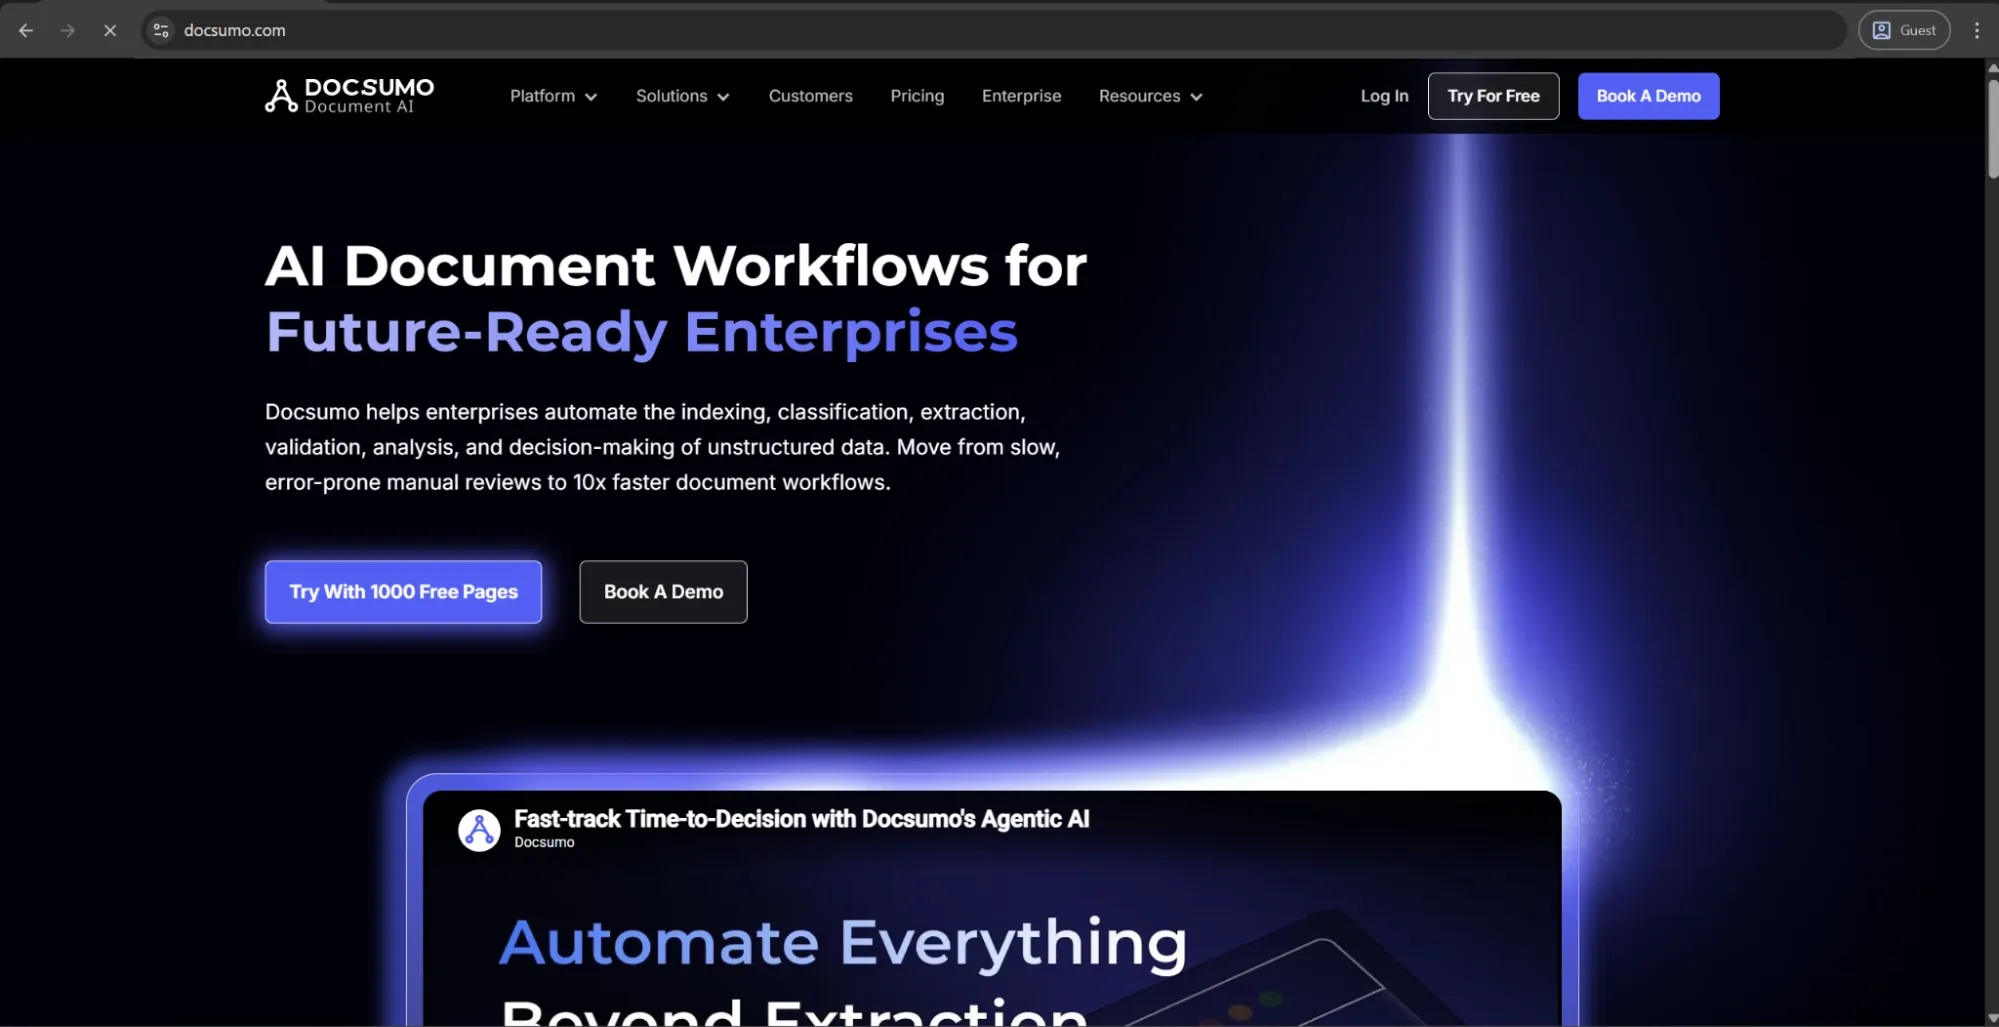This screenshot has width=1999, height=1027.
Task: Stop loading the page
Action: tap(110, 30)
